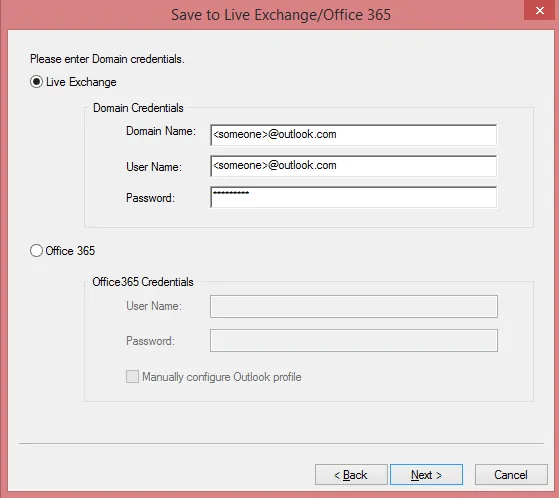Click the Office365 User Name field
The width and height of the screenshot is (559, 498).
coord(354,306)
